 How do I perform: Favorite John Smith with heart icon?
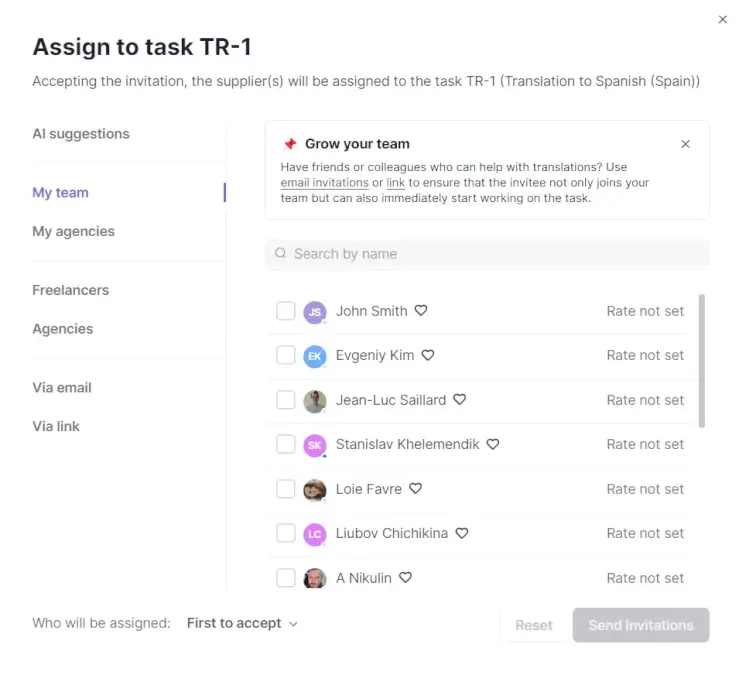[420, 310]
